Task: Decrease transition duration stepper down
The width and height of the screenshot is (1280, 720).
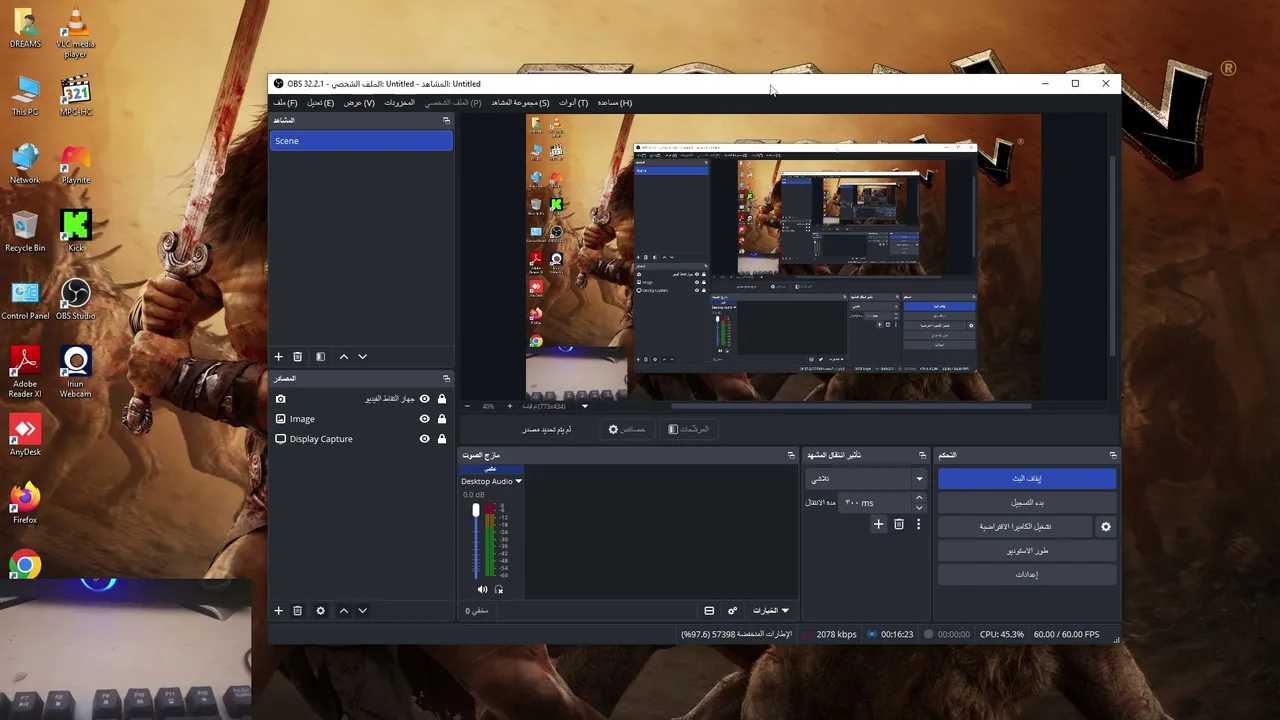Action: [x=919, y=507]
